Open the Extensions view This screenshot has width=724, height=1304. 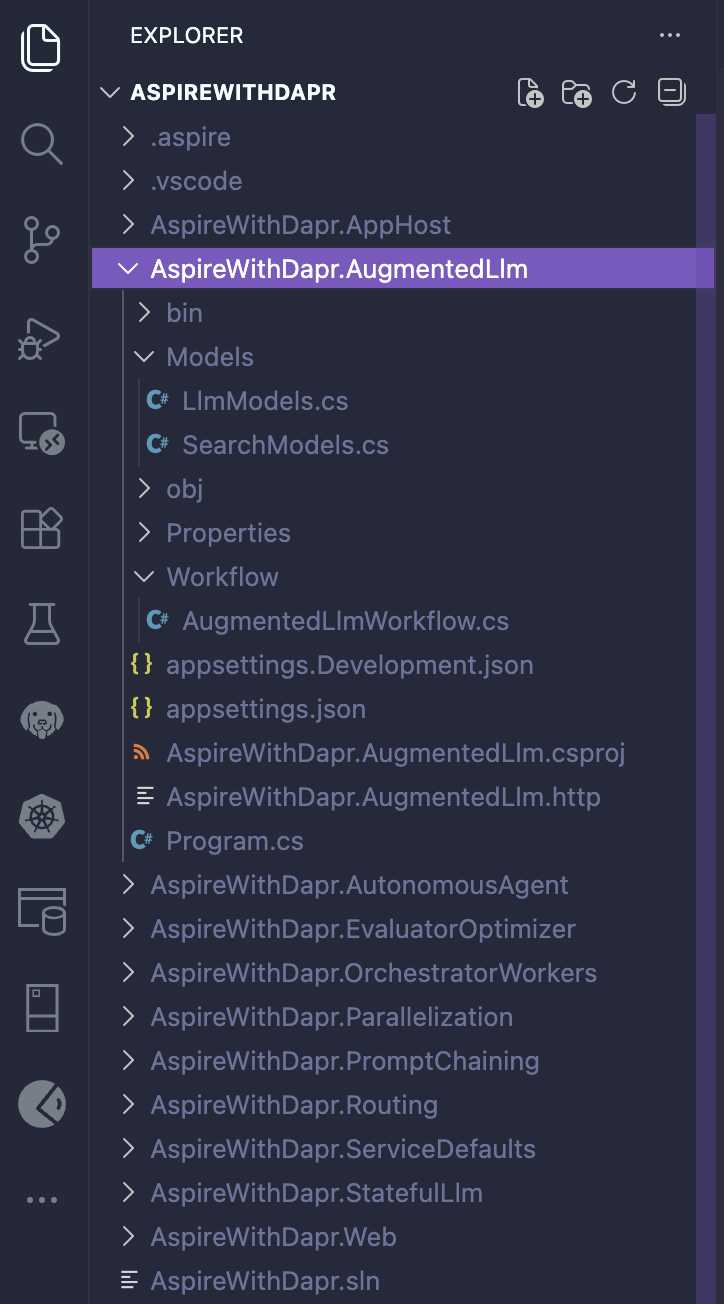(x=42, y=529)
